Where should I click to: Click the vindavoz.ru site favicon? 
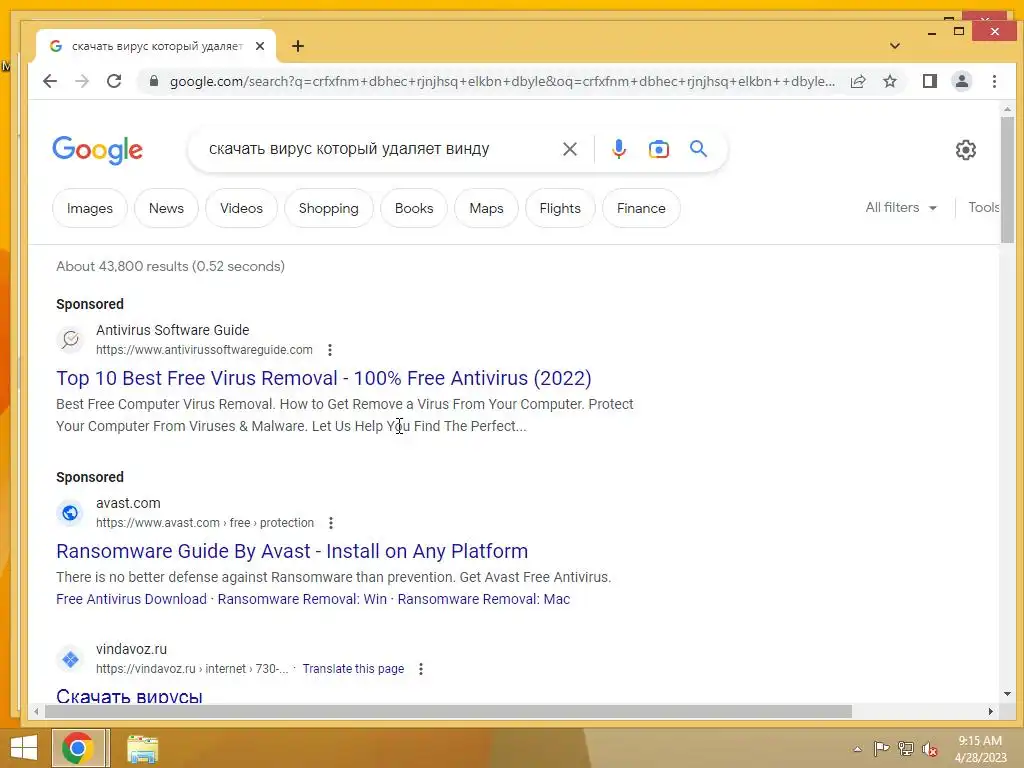[x=71, y=659]
